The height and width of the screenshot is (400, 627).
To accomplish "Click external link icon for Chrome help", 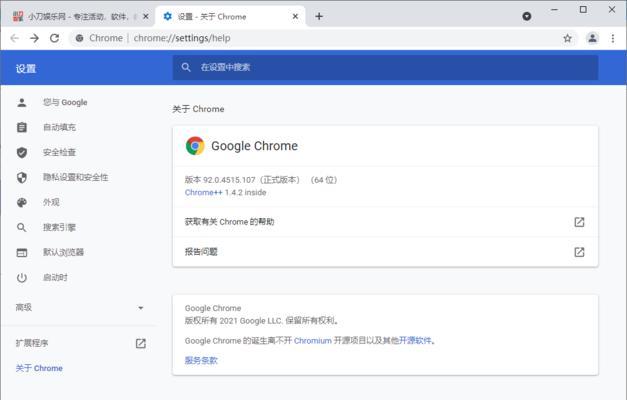I will 579,222.
